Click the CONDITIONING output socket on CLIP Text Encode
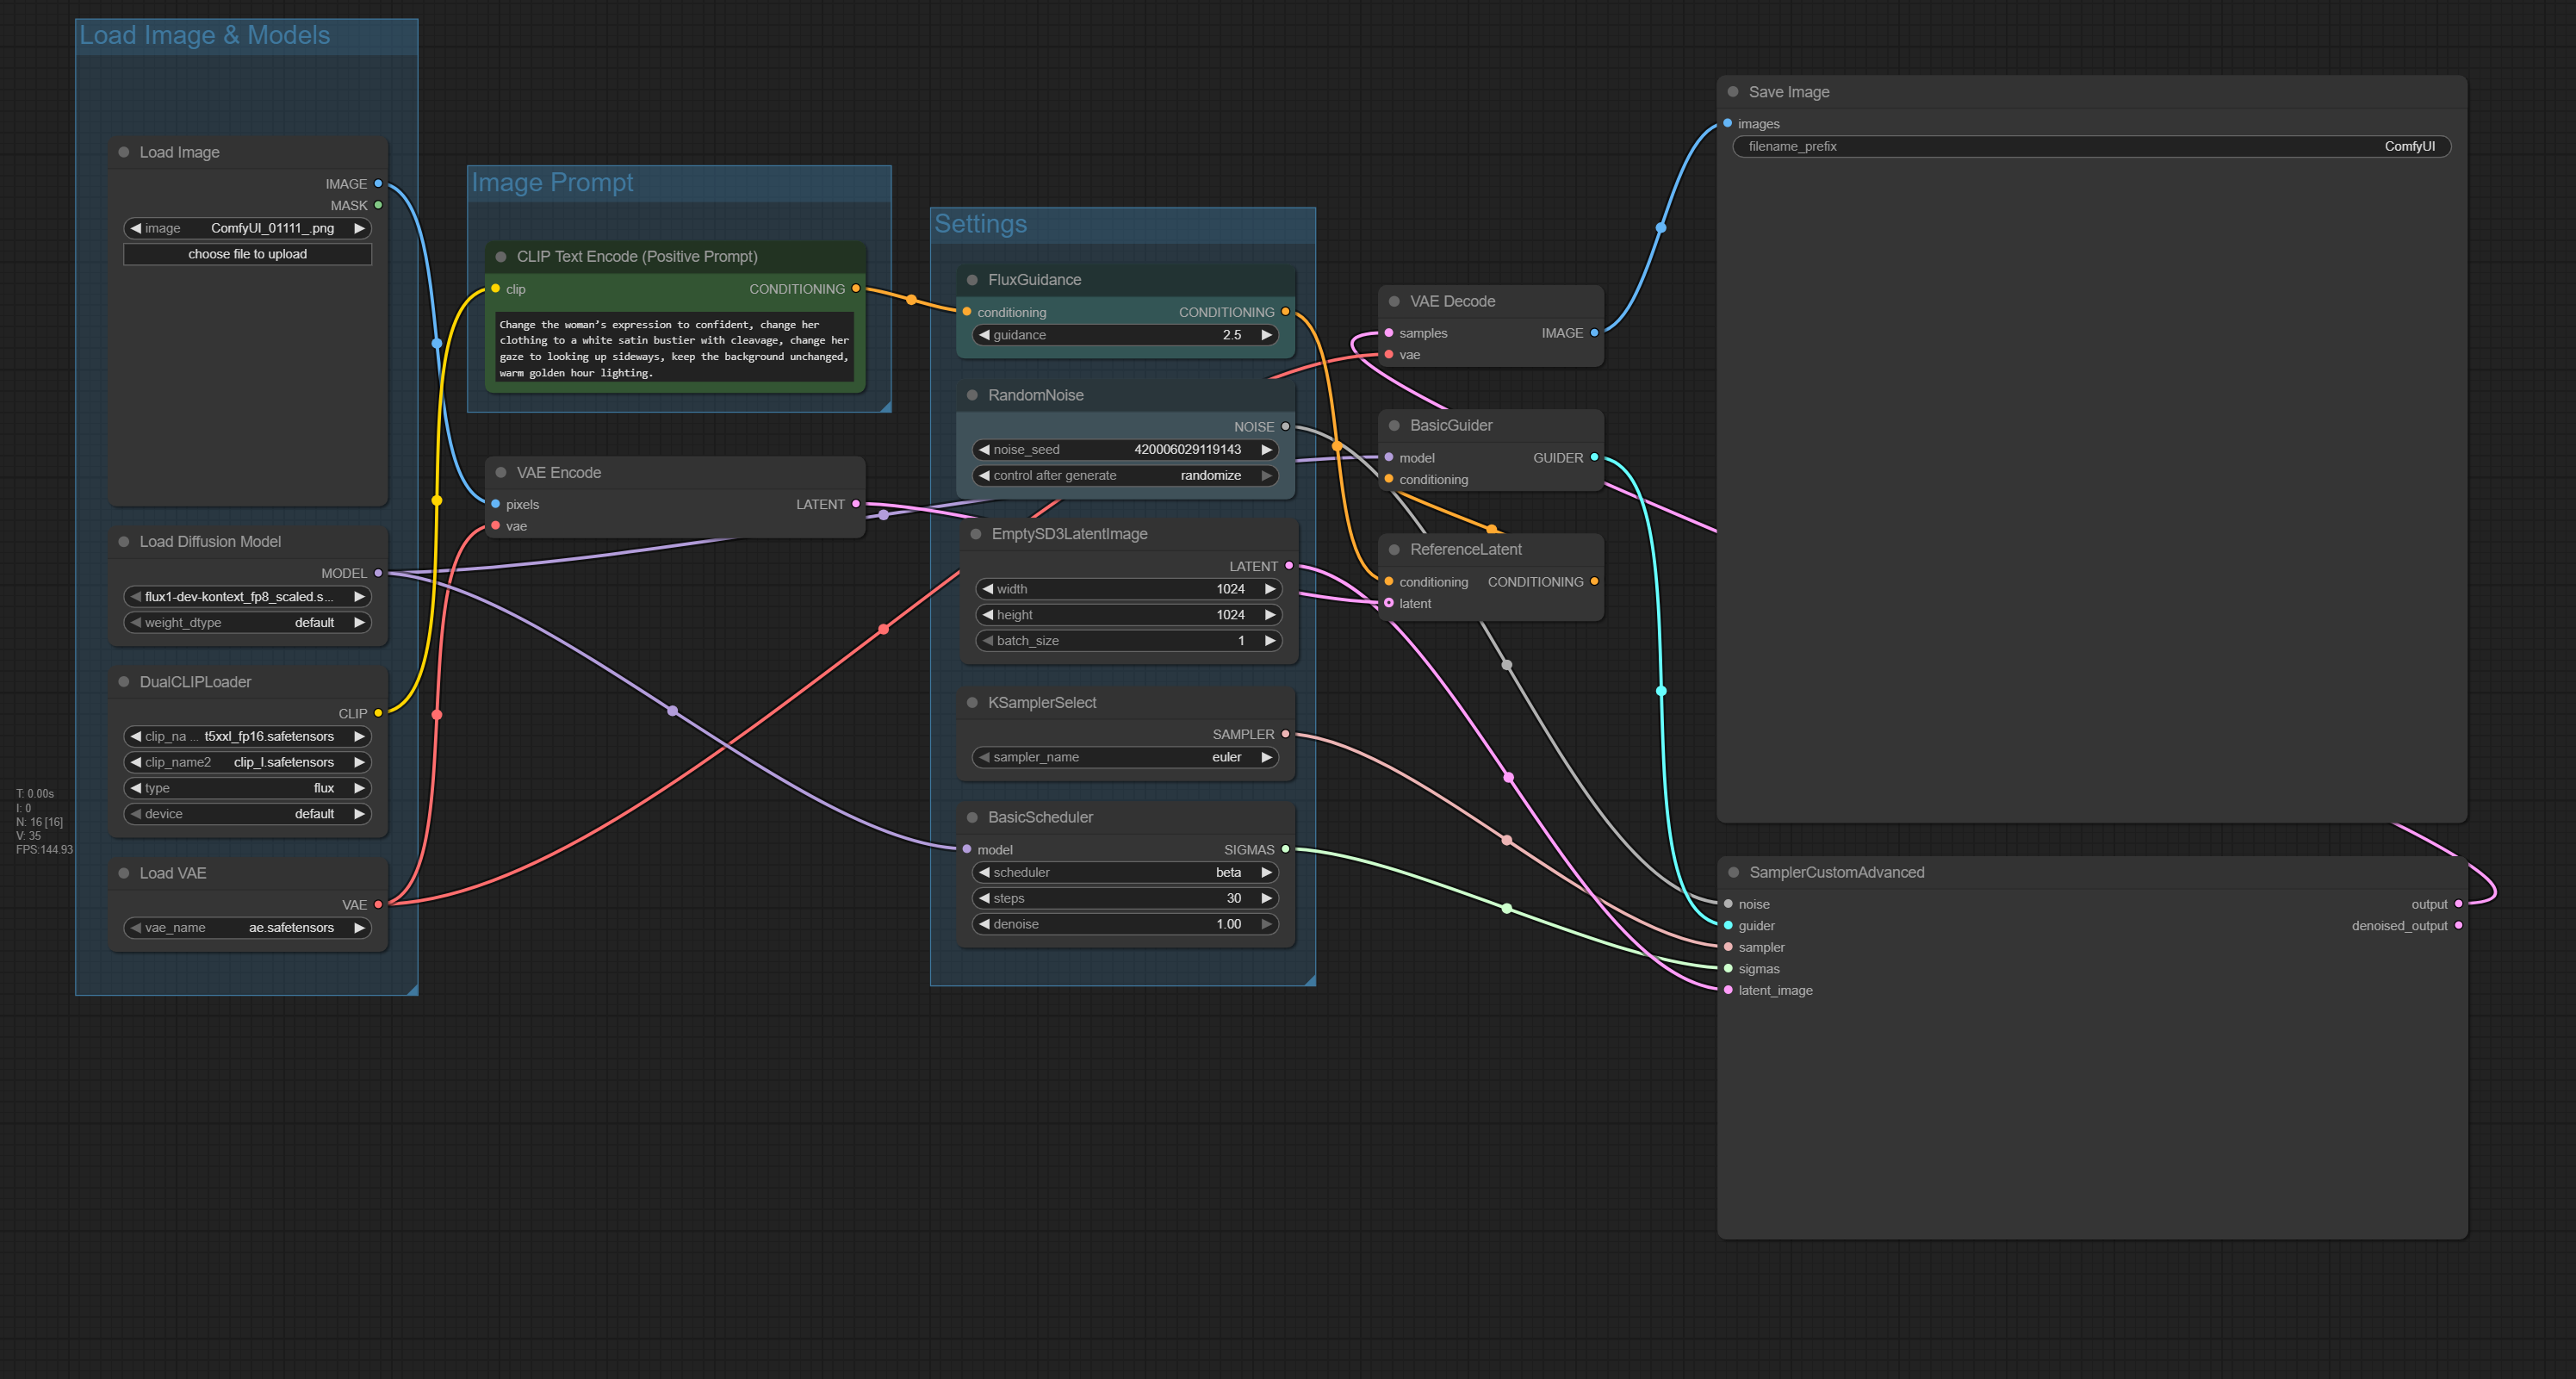Image resolution: width=2576 pixels, height=1379 pixels. point(856,289)
